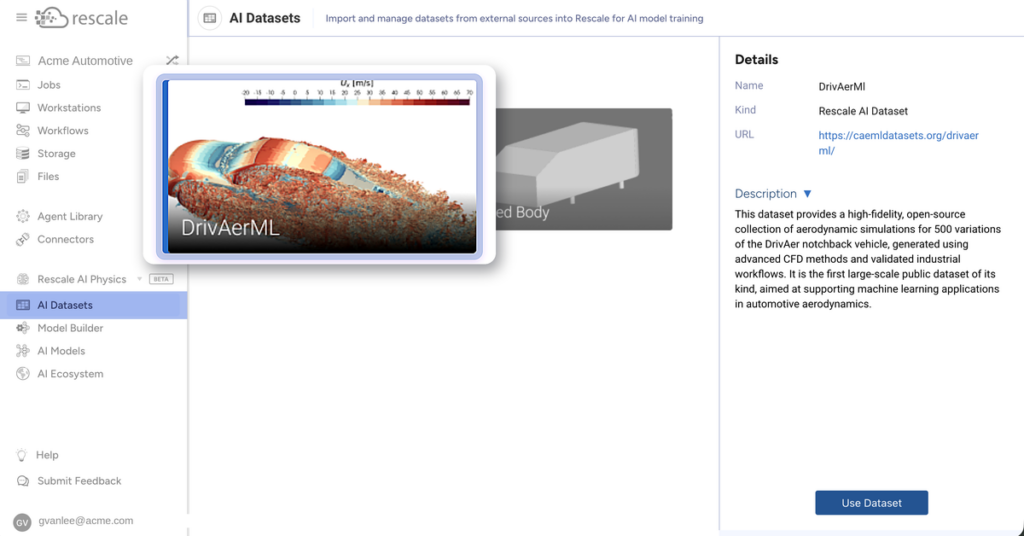1024x536 pixels.
Task: Select Model Builder in the sidebar
Action: tap(70, 328)
